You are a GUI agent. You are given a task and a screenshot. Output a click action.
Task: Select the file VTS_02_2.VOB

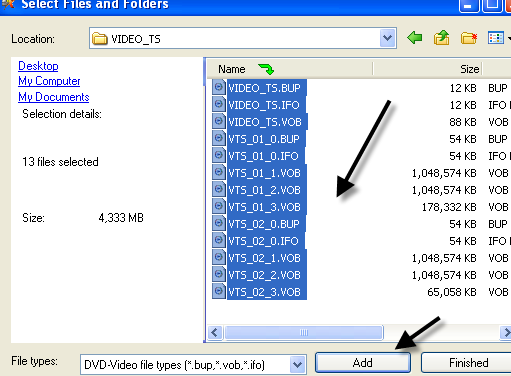point(267,275)
